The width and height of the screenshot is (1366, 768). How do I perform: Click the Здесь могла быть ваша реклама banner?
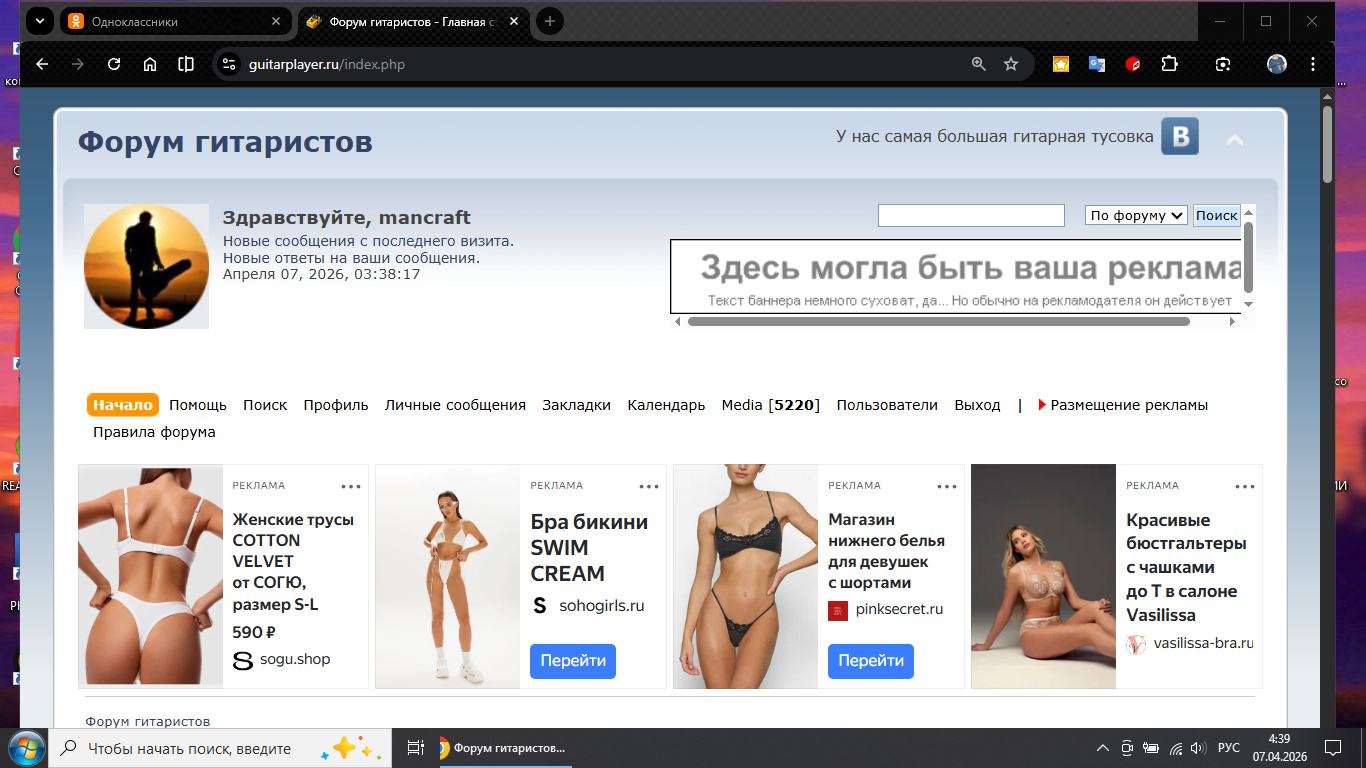[x=956, y=276]
